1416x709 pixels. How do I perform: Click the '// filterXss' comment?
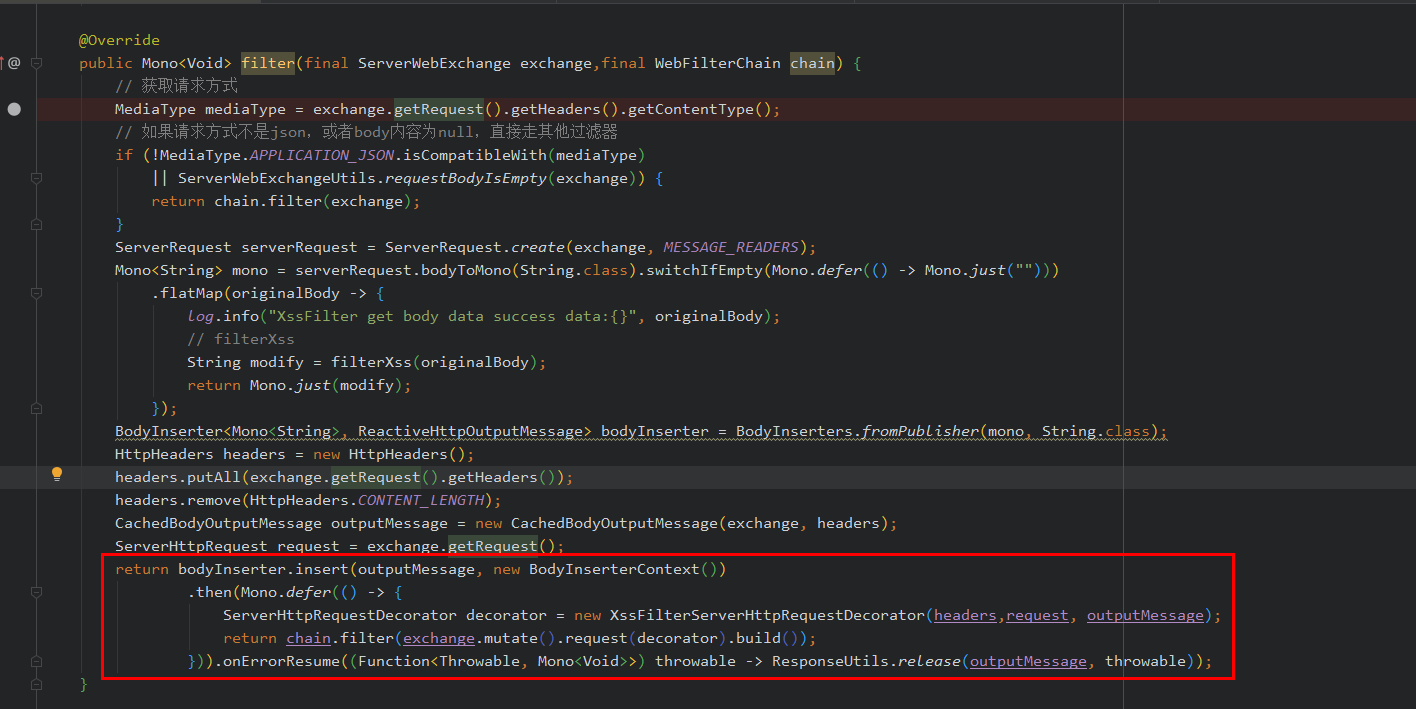241,339
